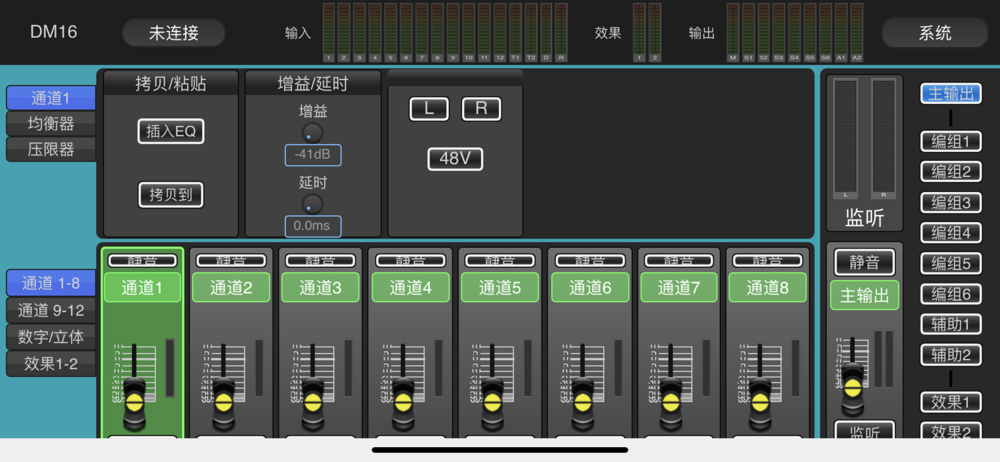Select the 编组1 bus
This screenshot has width=1000, height=462.
pyautogui.click(x=950, y=141)
